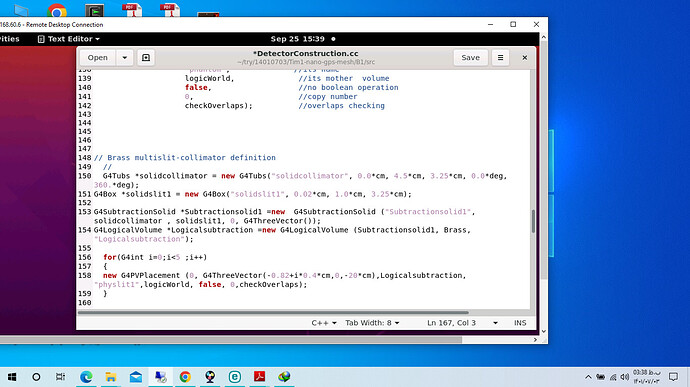This screenshot has width=690, height=387.
Task: Open ESET security from the taskbar
Action: click(235, 377)
